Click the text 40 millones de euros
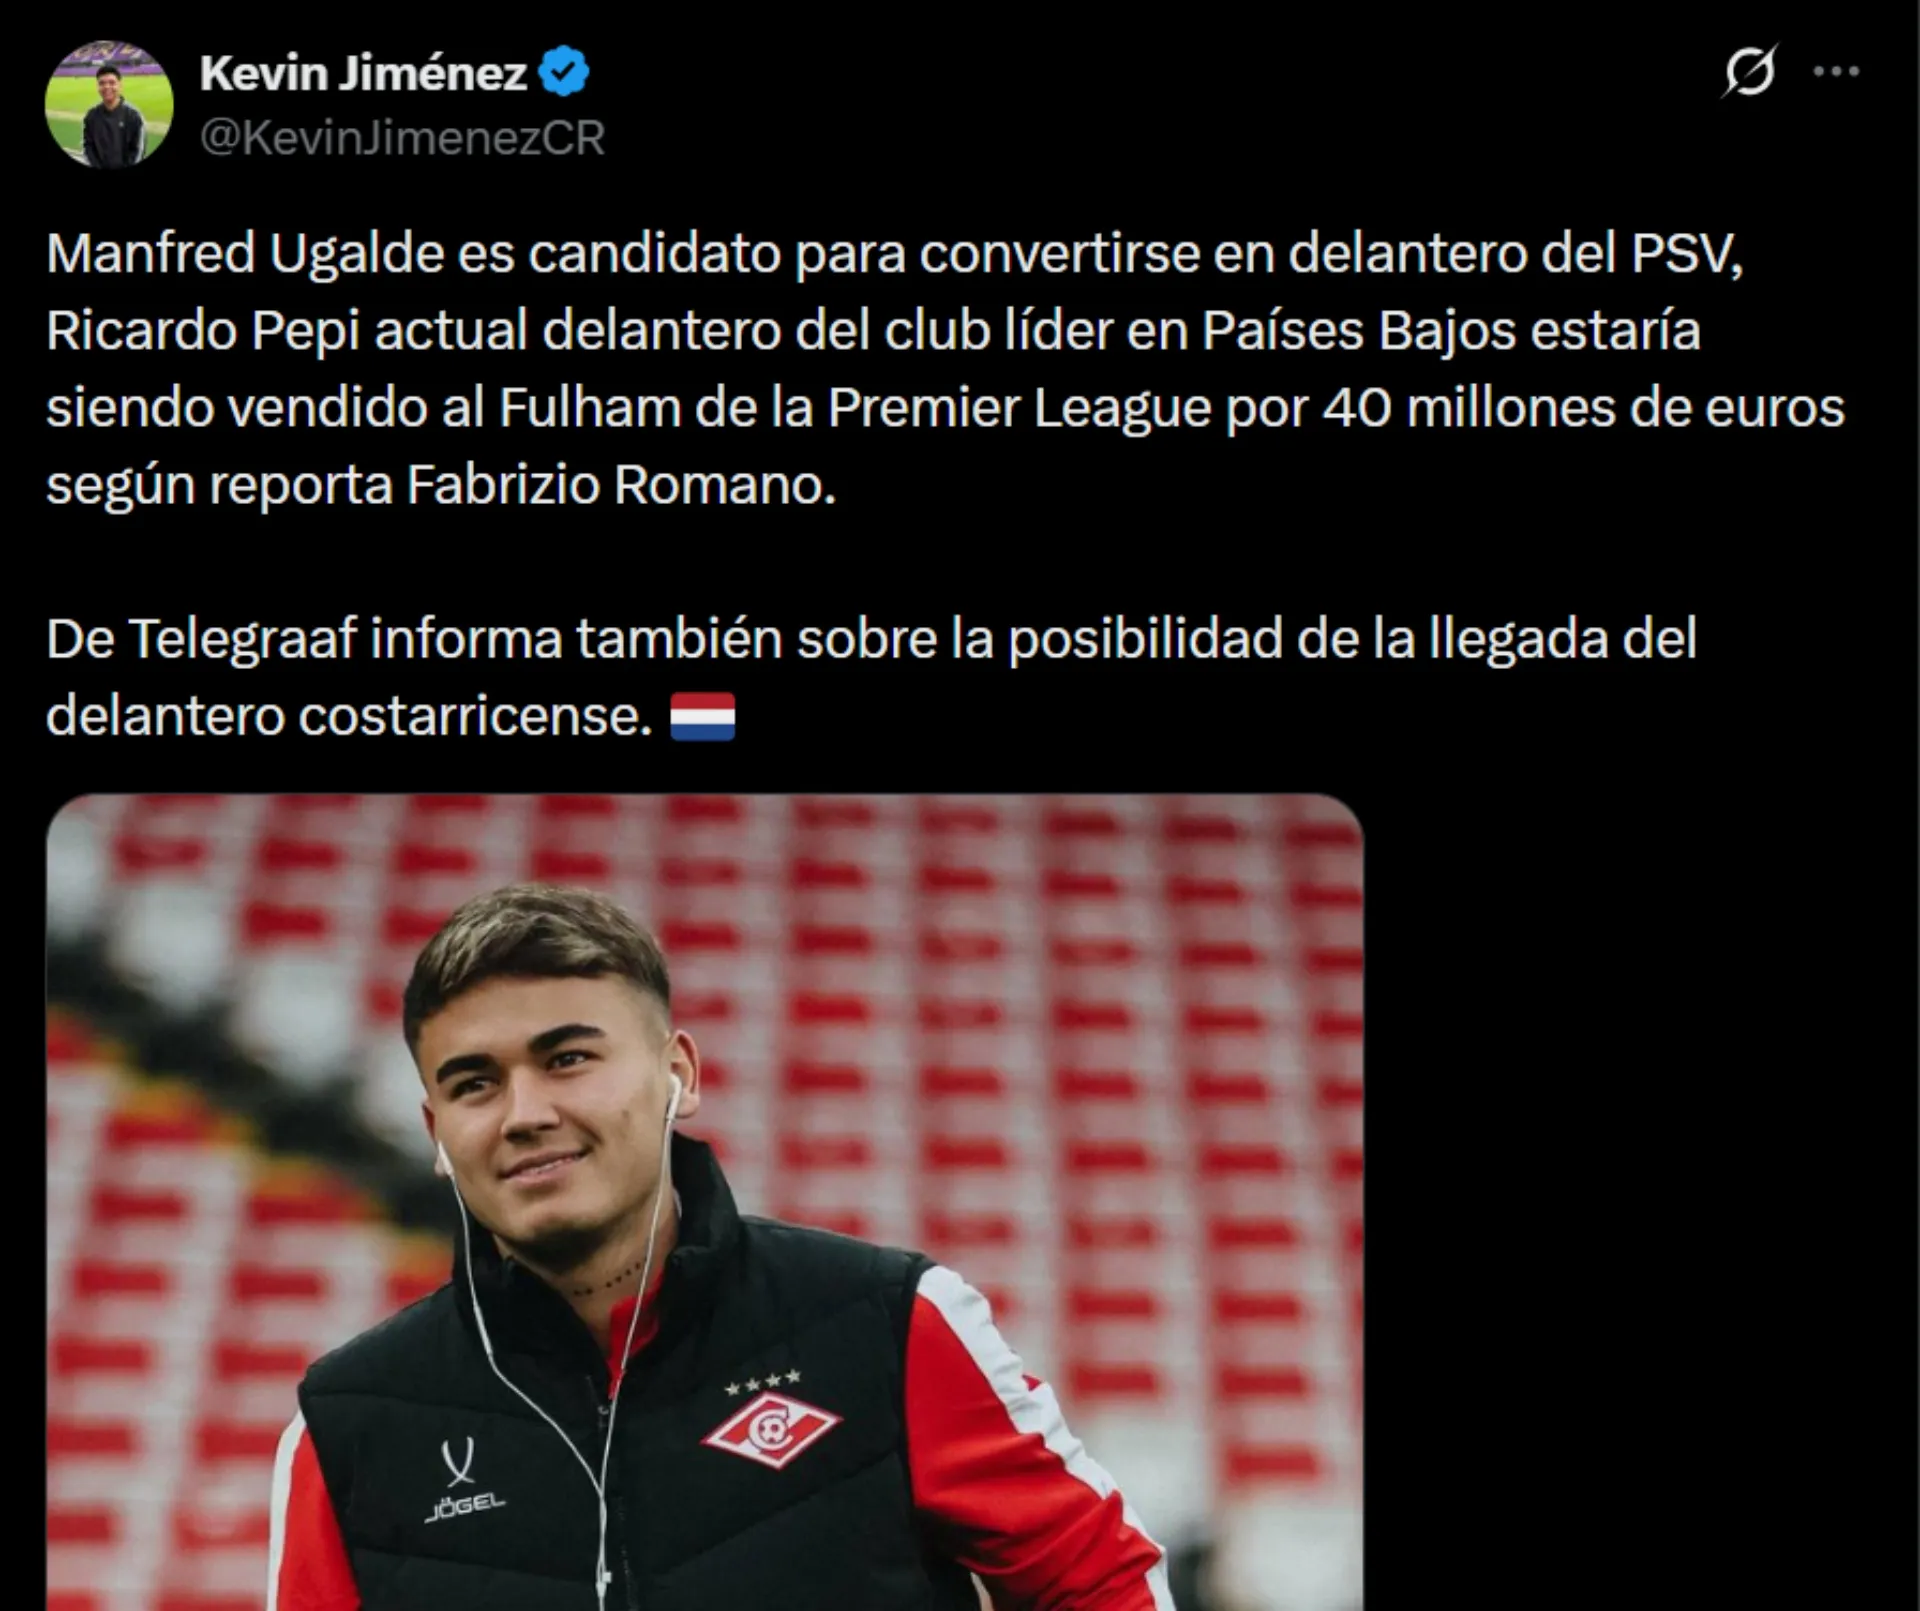This screenshot has height=1611, width=1920. coord(1583,408)
